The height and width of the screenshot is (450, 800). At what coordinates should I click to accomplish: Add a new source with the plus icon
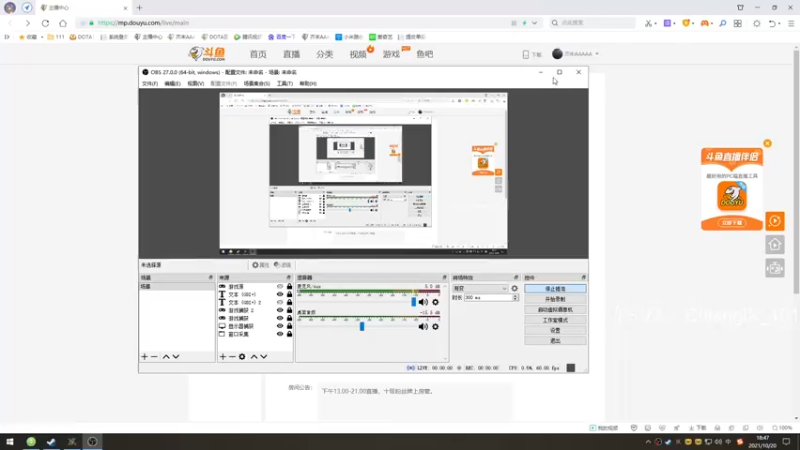pos(222,357)
